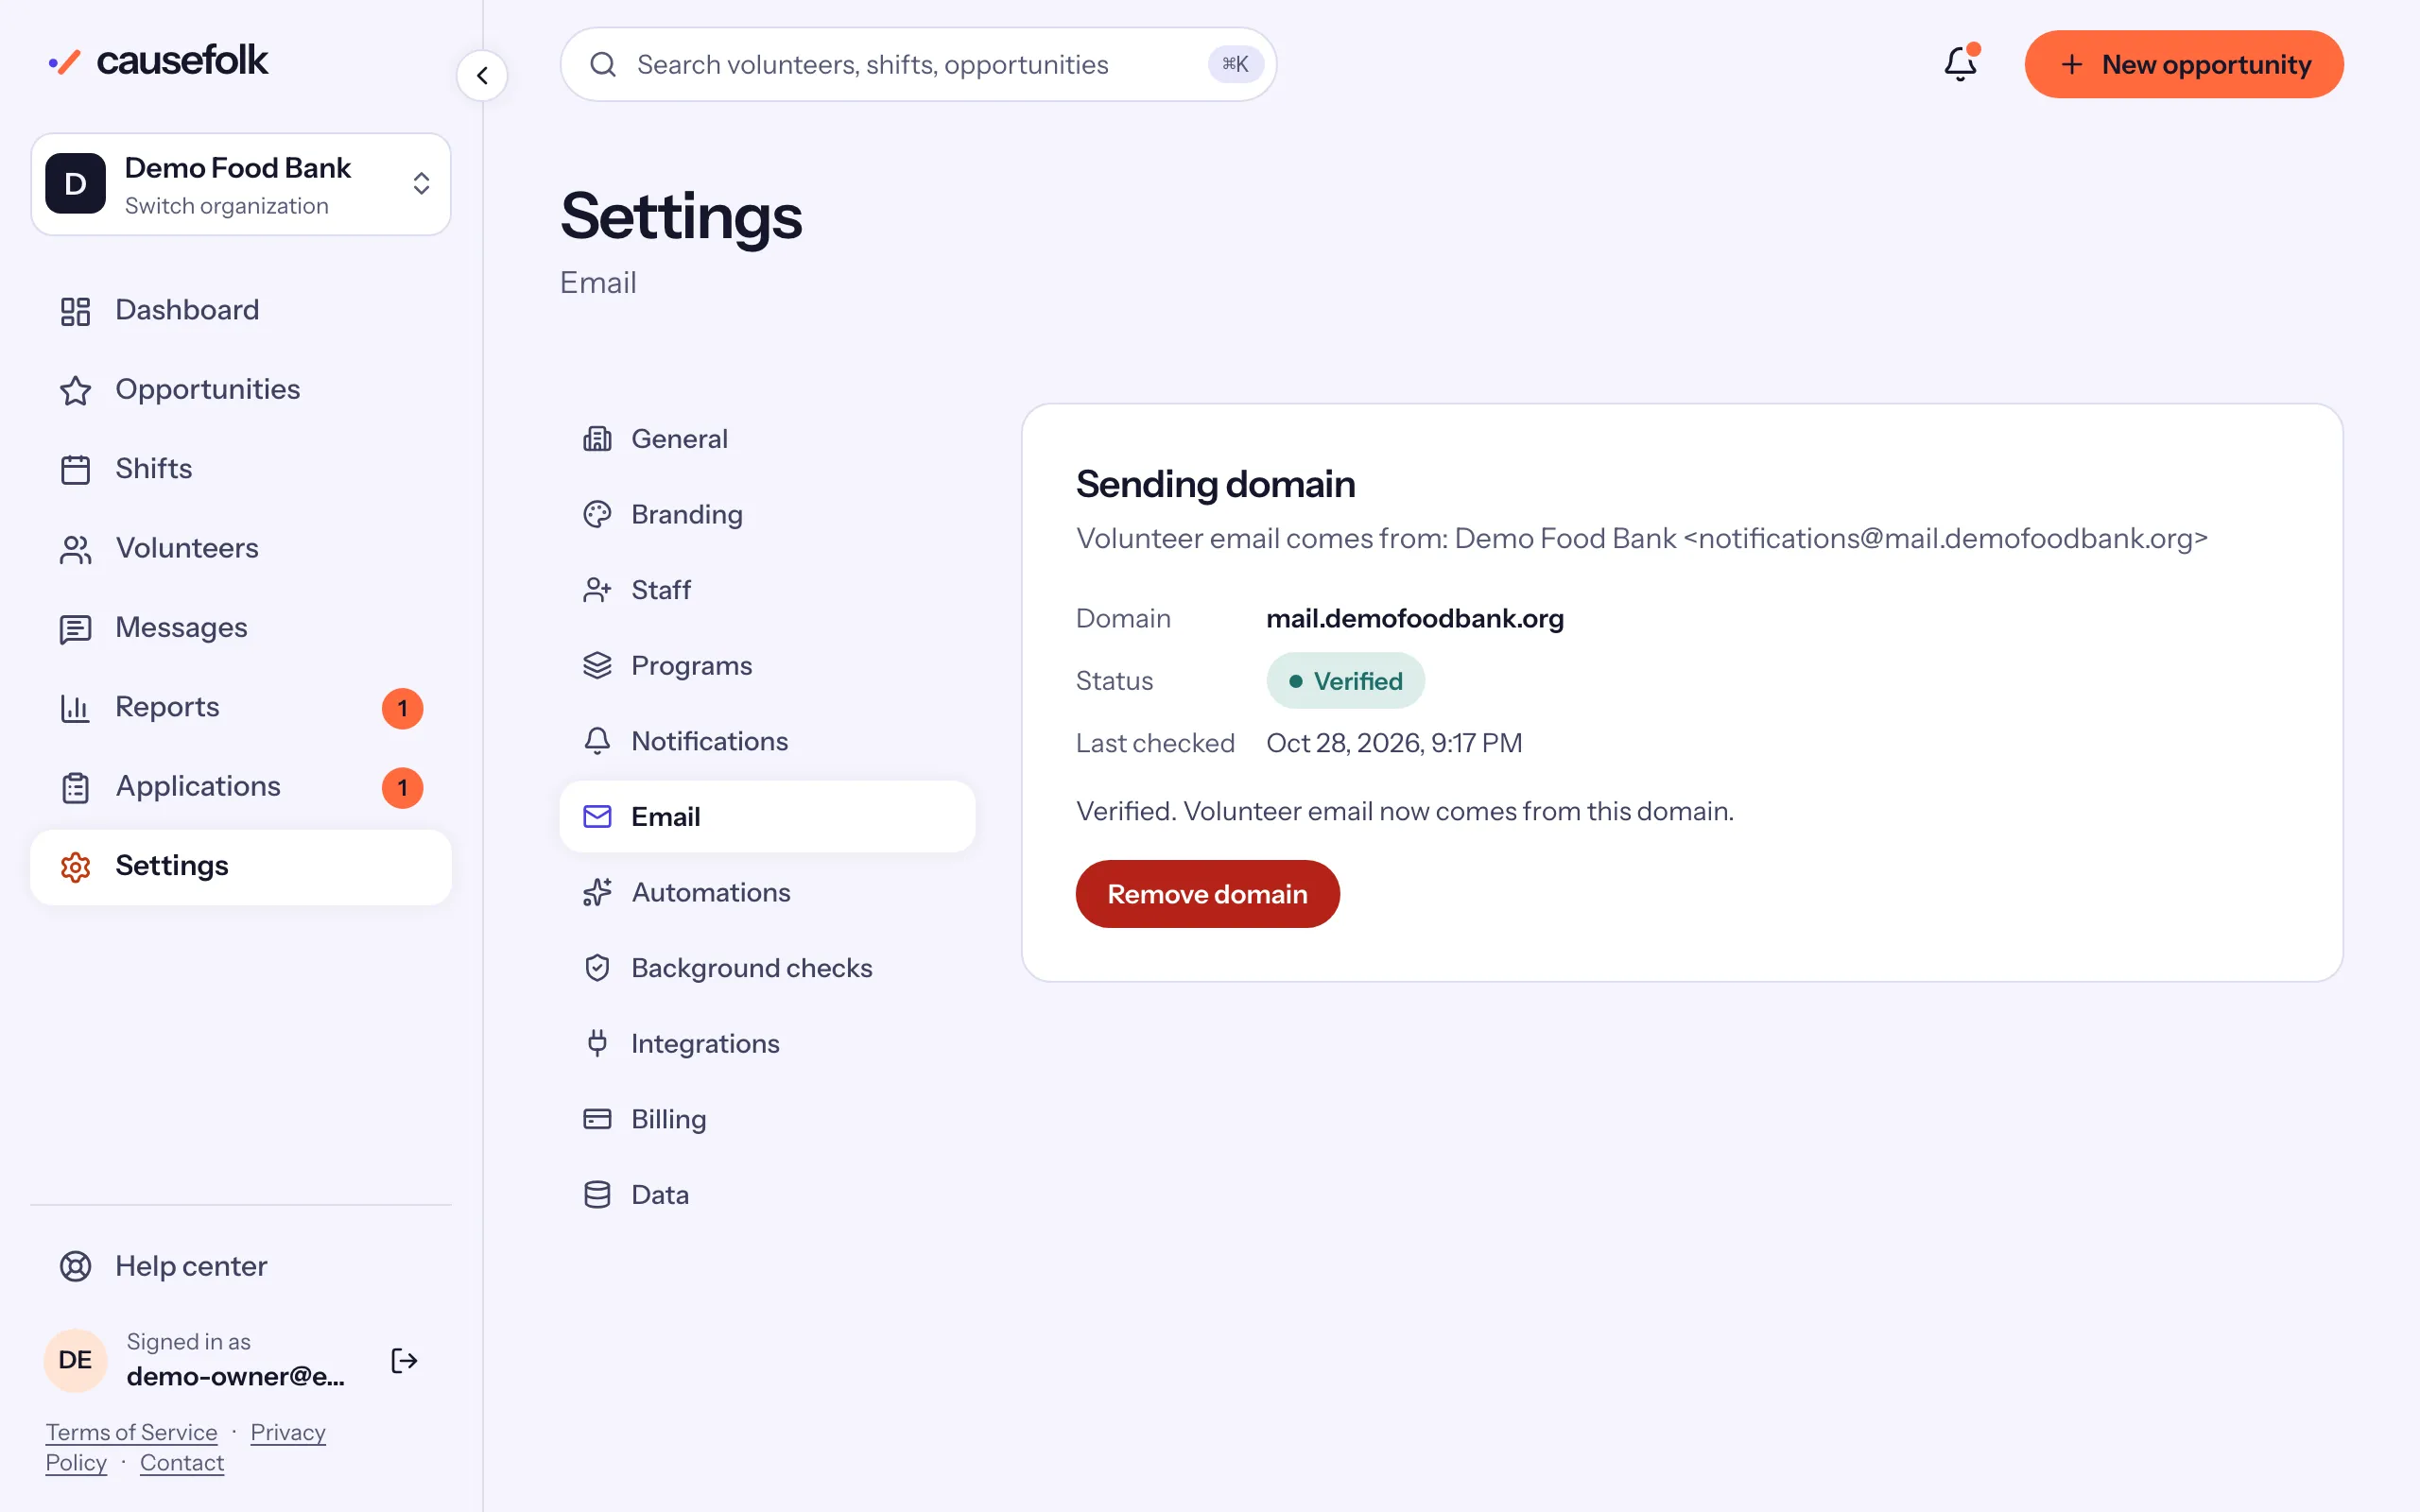
Task: Click the Volunteers people icon
Action: (75, 549)
